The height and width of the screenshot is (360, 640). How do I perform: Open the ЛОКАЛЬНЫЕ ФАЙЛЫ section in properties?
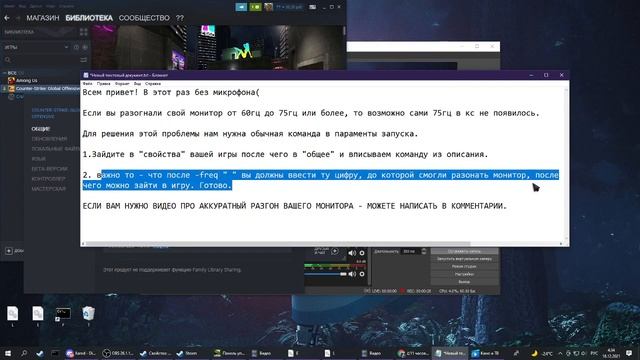[56, 149]
